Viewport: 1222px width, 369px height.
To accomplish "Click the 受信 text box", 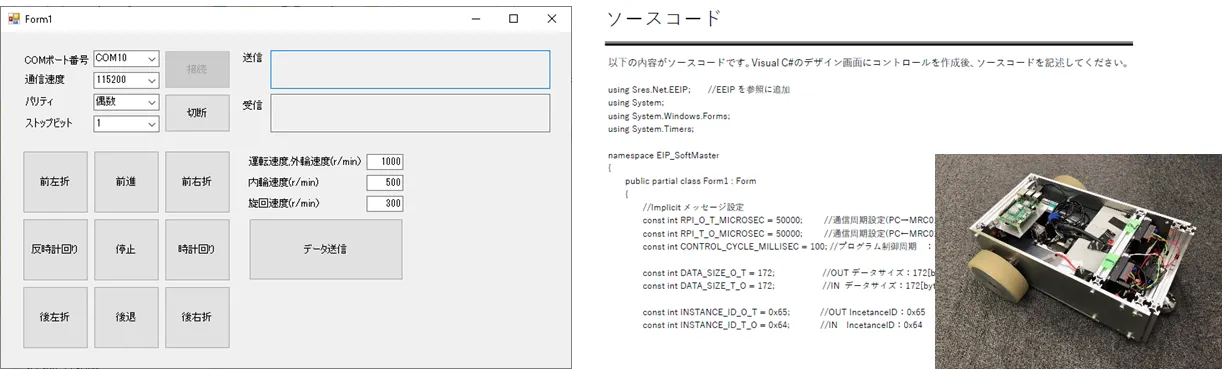I will click(x=410, y=113).
